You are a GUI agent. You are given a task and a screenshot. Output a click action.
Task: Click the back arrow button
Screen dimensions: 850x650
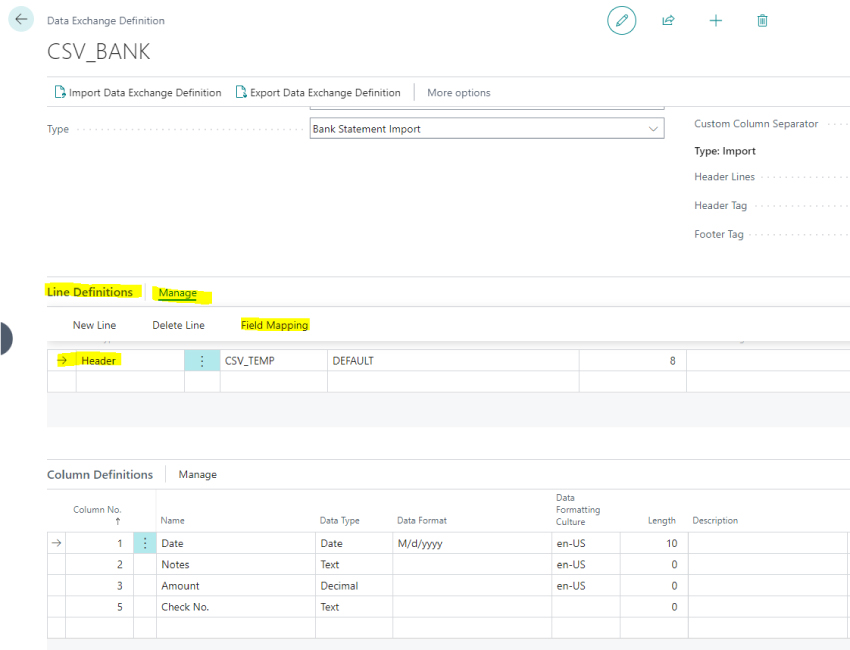pos(21,20)
